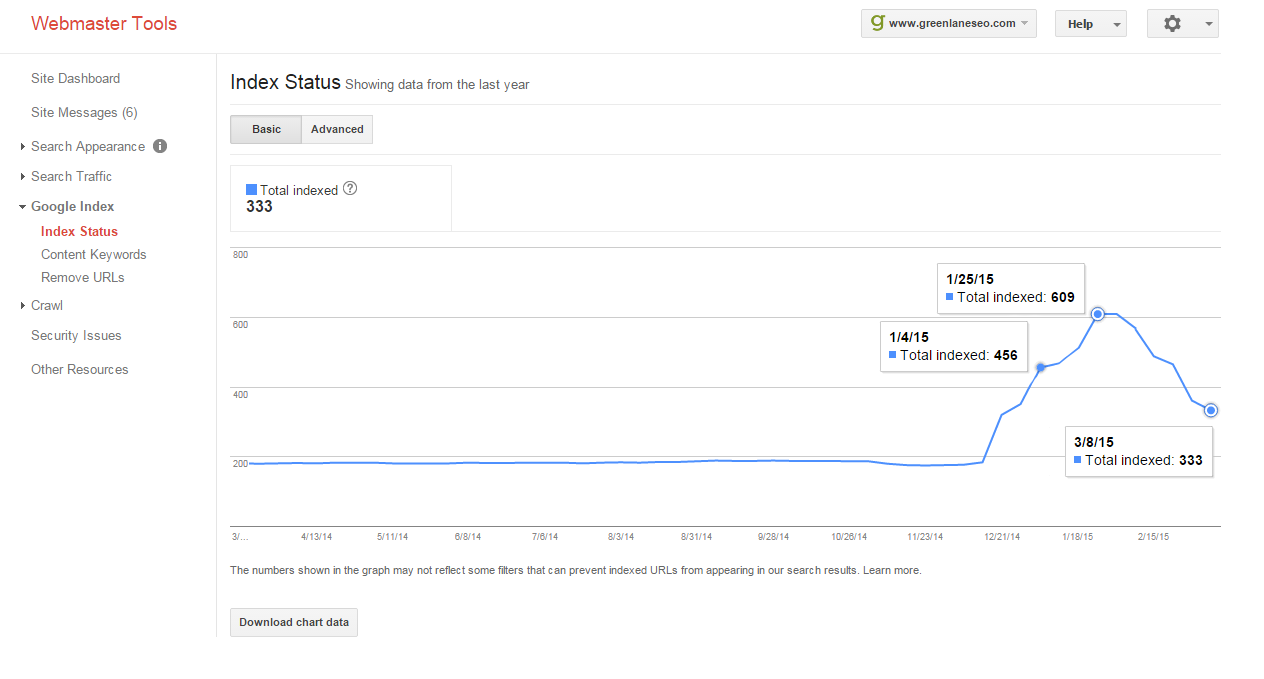The height and width of the screenshot is (679, 1264).
Task: Open Content Keywords page
Action: 93,254
